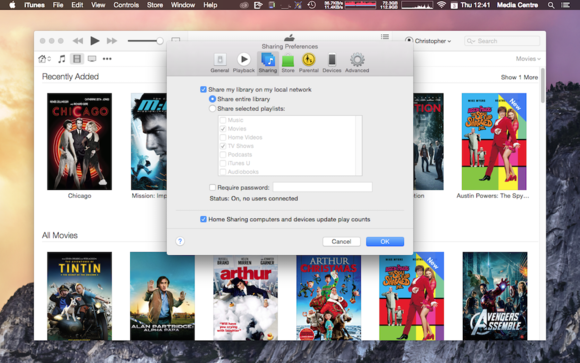Image resolution: width=580 pixels, height=363 pixels.
Task: Click the iTunes Search field
Action: click(502, 41)
